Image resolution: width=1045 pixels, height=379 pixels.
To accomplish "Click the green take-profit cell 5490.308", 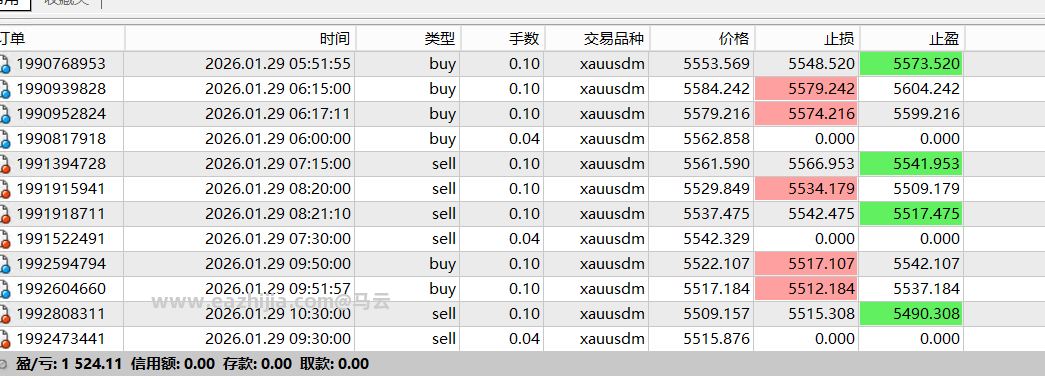I will 911,314.
